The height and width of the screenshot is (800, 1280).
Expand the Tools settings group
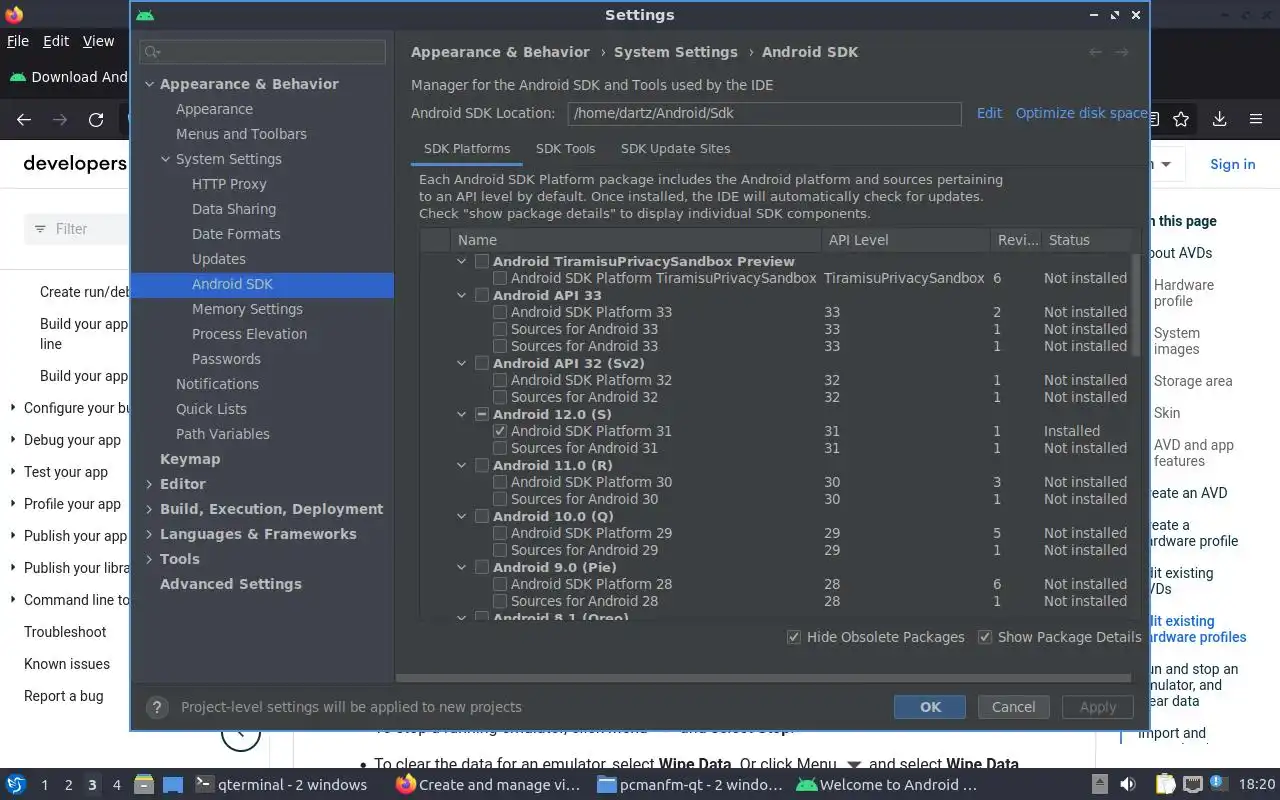(149, 559)
